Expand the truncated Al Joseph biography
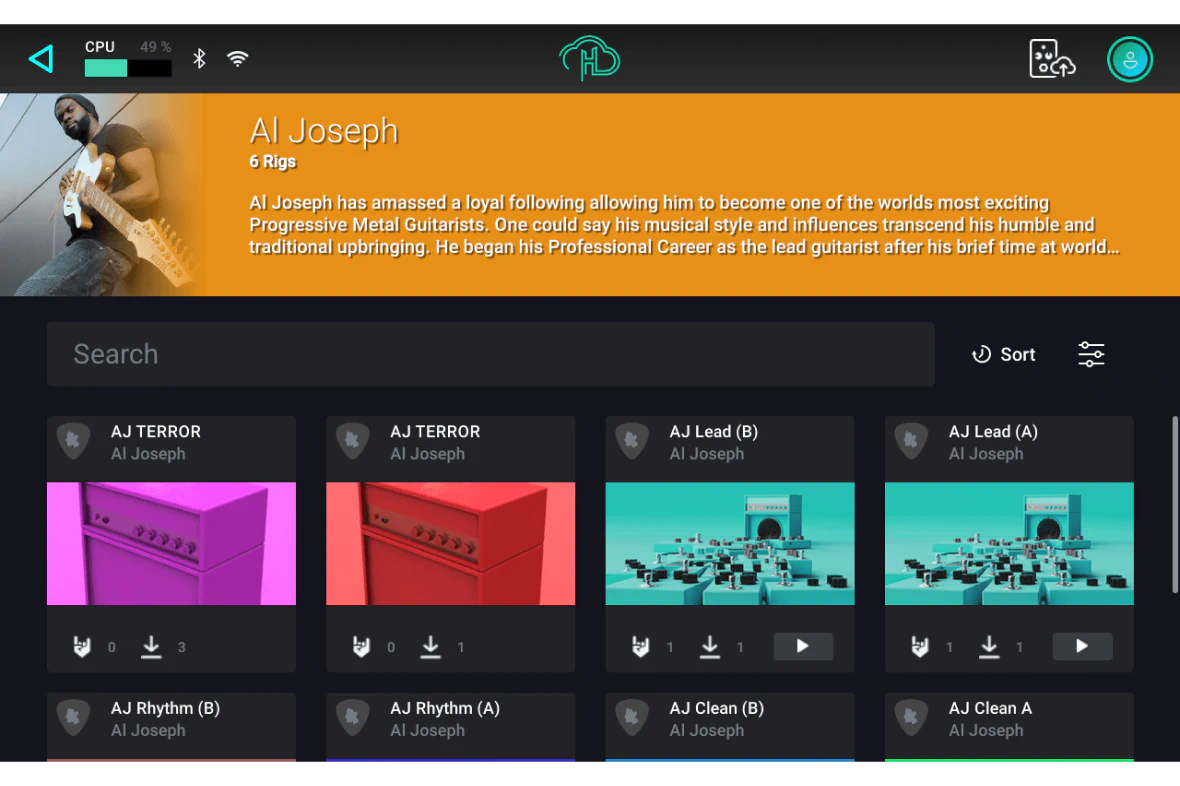This screenshot has width=1180, height=786. (x=684, y=225)
